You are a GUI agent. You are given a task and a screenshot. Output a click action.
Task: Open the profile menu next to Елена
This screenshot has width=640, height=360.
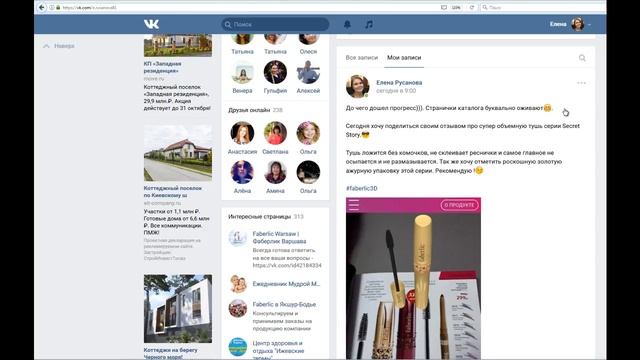589,24
